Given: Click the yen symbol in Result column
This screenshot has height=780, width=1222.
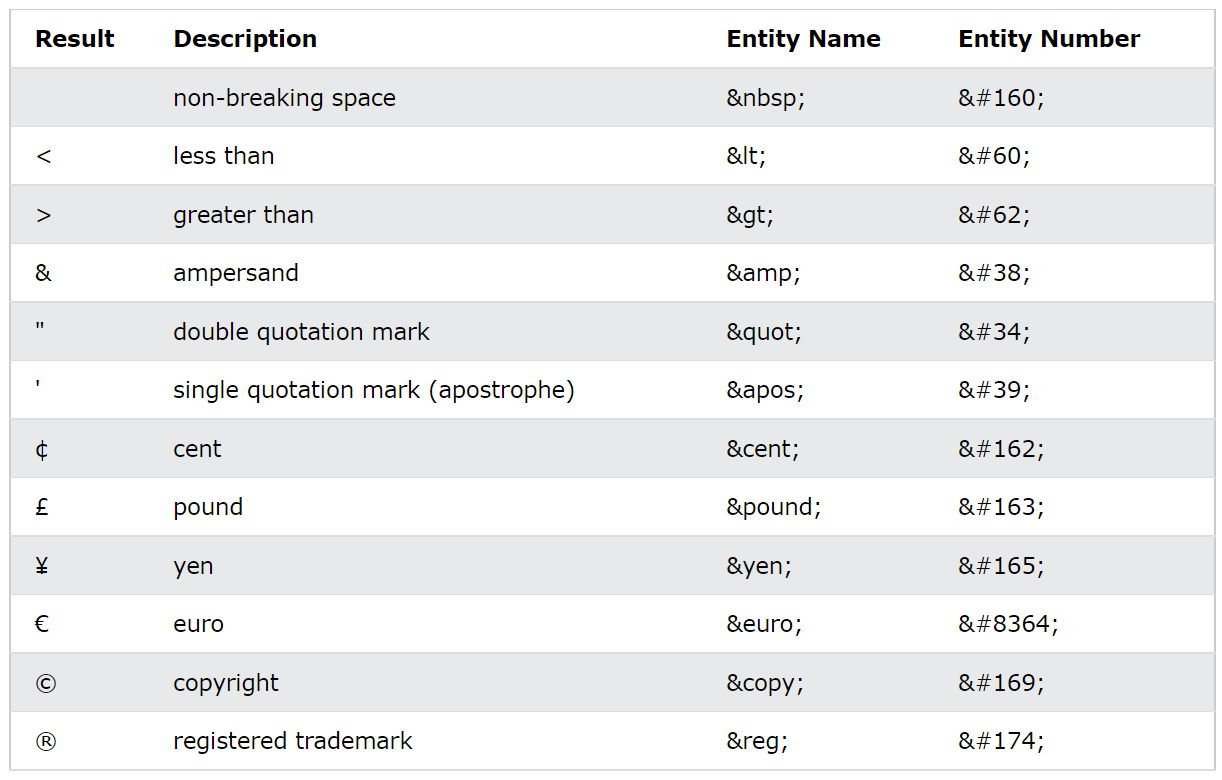Looking at the screenshot, I should pos(42,566).
